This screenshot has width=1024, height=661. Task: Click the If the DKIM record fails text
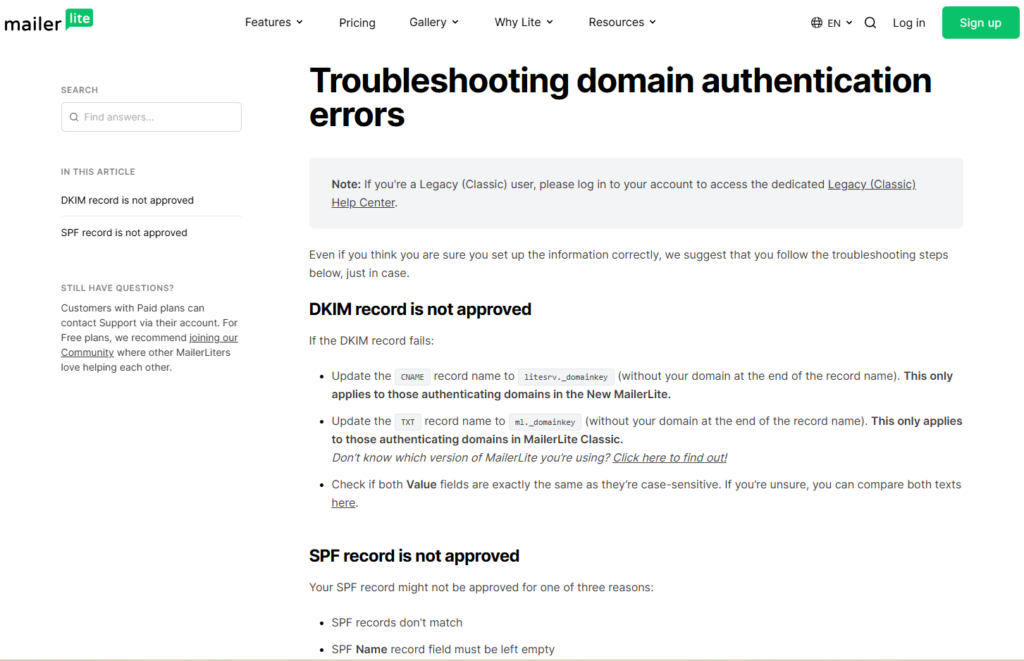[x=371, y=340]
